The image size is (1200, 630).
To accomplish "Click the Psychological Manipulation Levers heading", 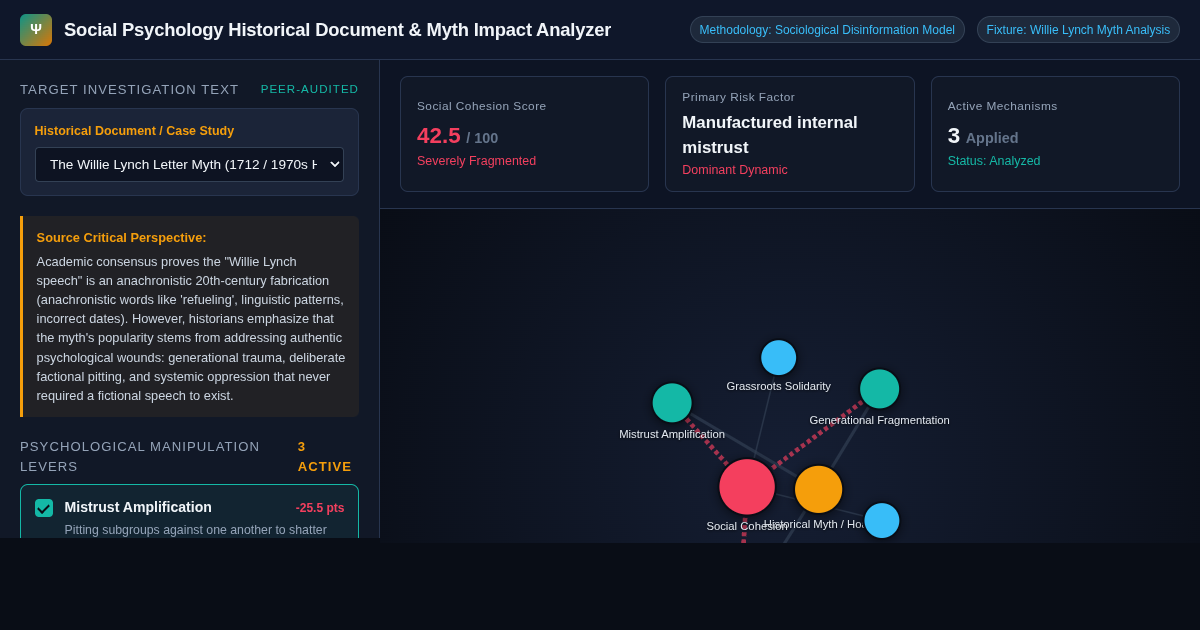I will point(140,457).
